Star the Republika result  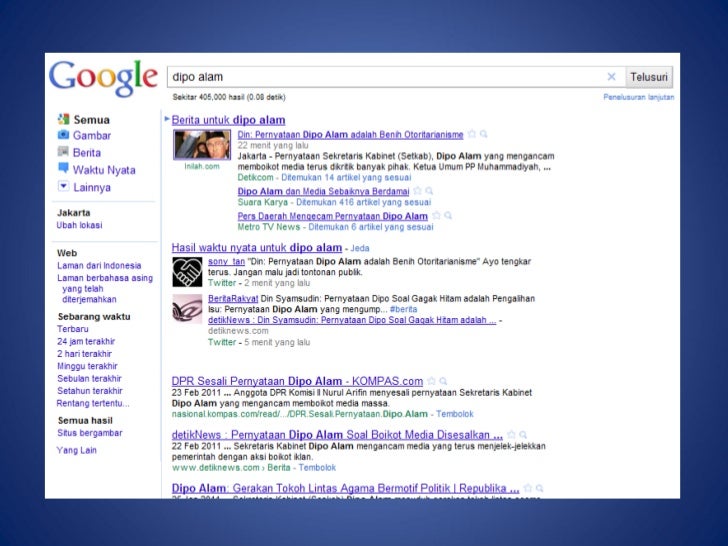pyautogui.click(x=528, y=488)
